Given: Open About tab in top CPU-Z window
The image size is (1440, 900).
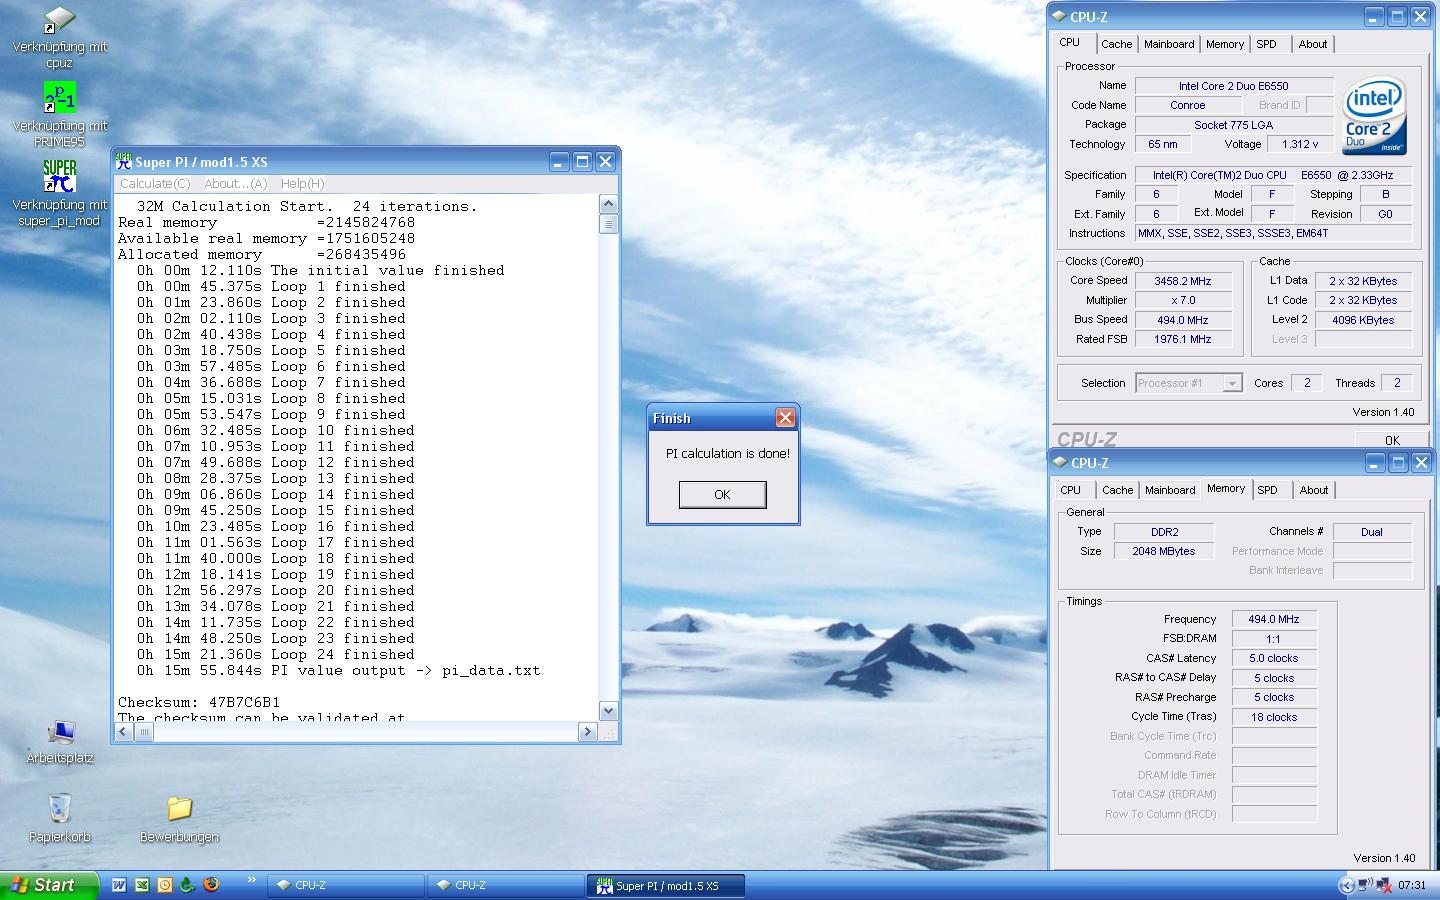Looking at the screenshot, I should tap(1313, 44).
